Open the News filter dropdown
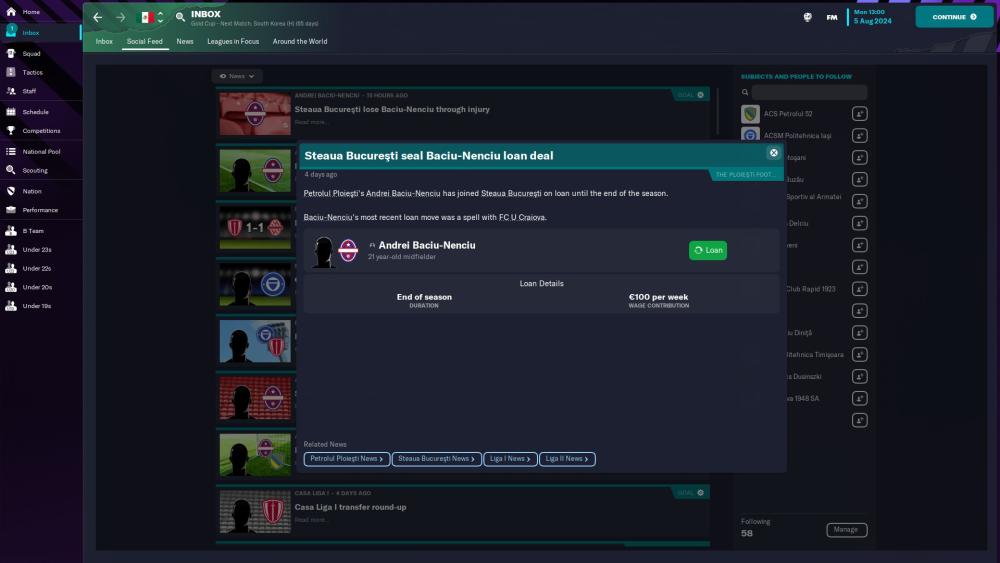 click(237, 76)
